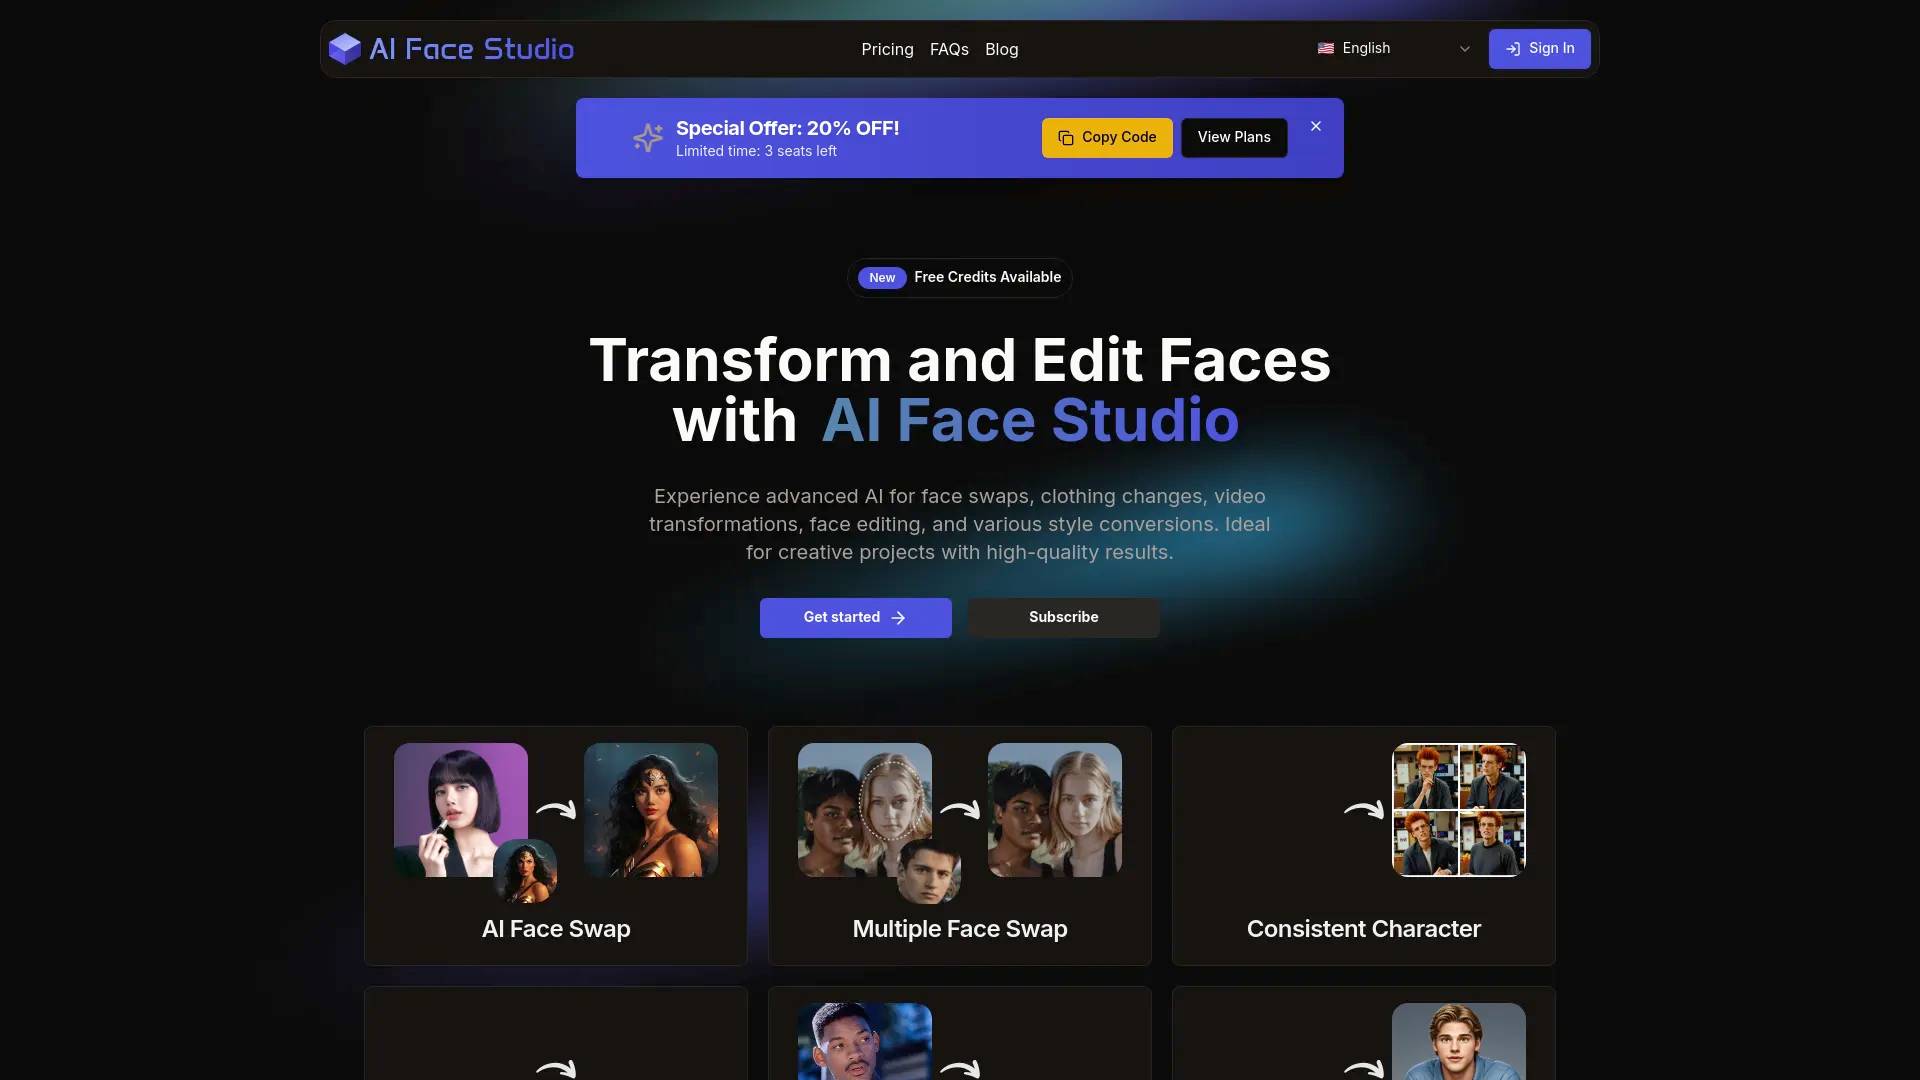
Task: Click the Get started button
Action: tap(856, 618)
